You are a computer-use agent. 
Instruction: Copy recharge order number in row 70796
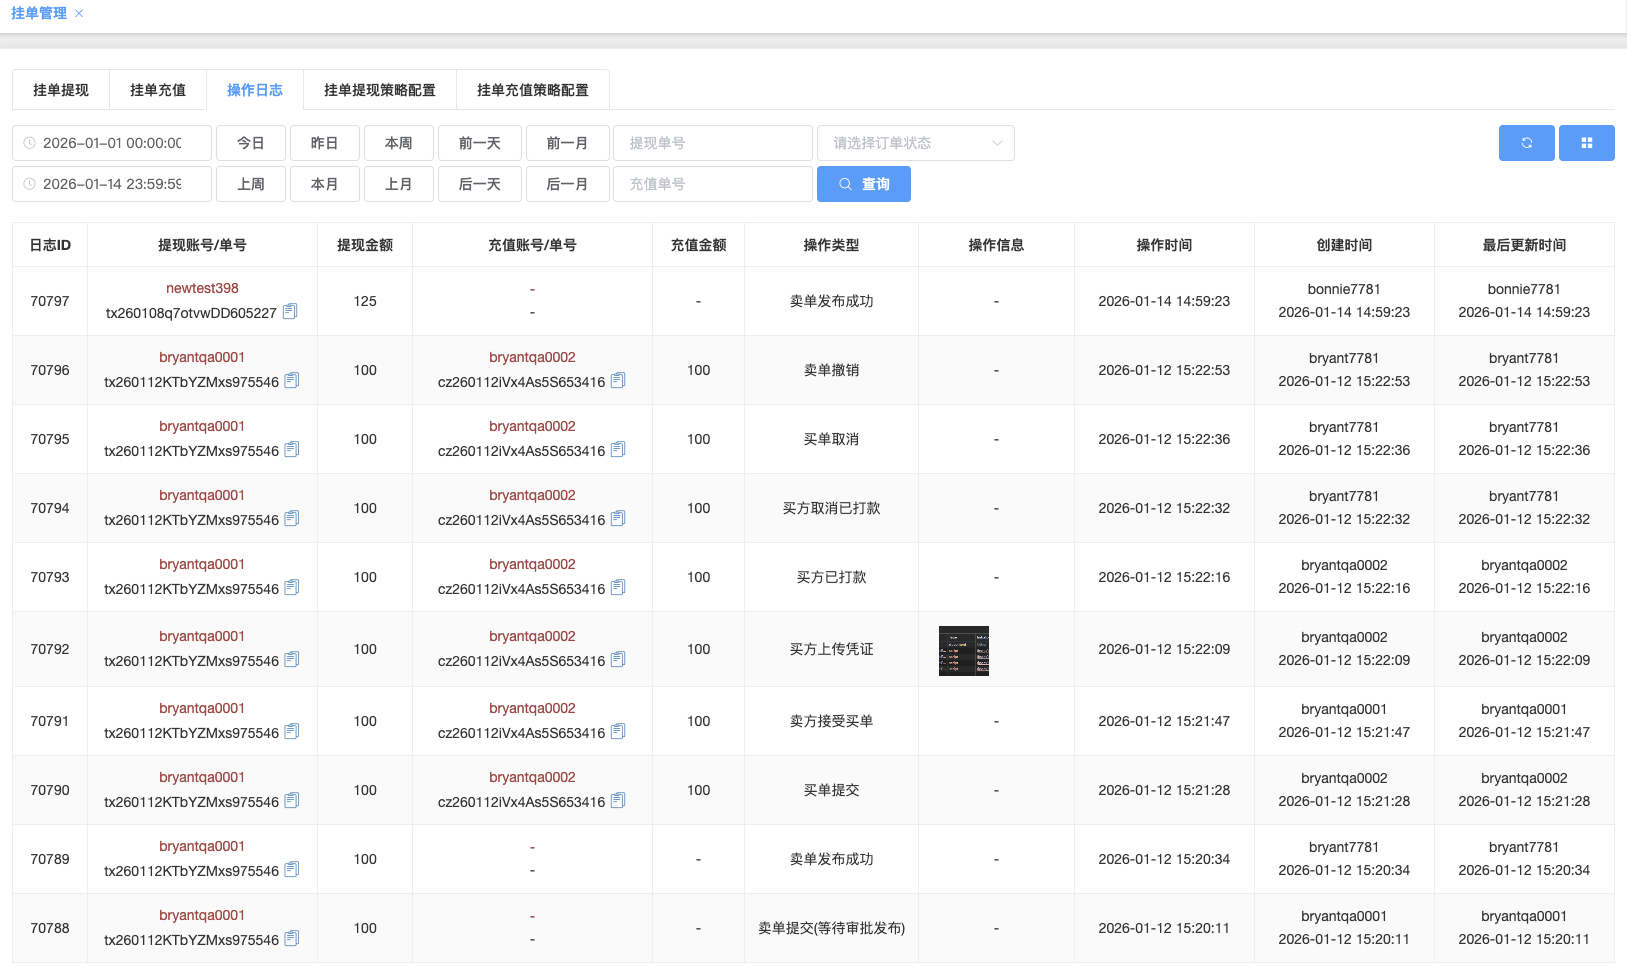[618, 381]
